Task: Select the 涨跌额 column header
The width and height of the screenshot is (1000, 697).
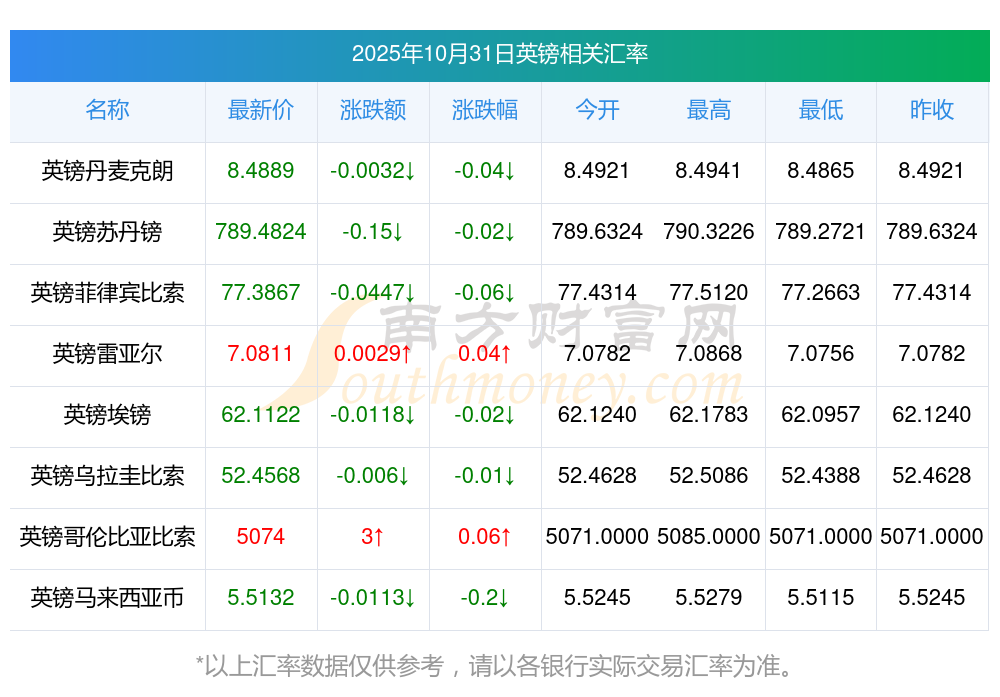Action: pyautogui.click(x=373, y=110)
